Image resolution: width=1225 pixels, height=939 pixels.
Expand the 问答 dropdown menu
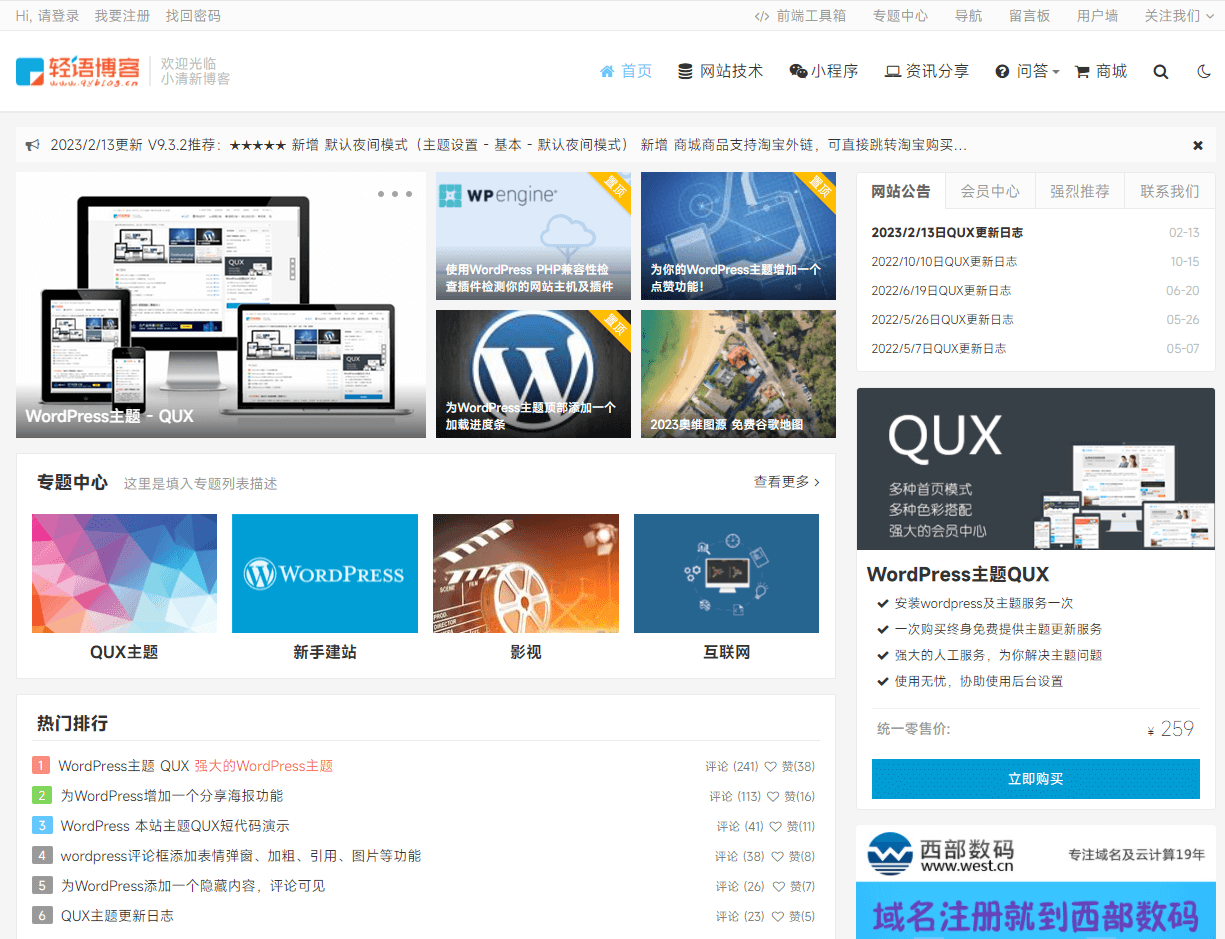(x=1030, y=71)
